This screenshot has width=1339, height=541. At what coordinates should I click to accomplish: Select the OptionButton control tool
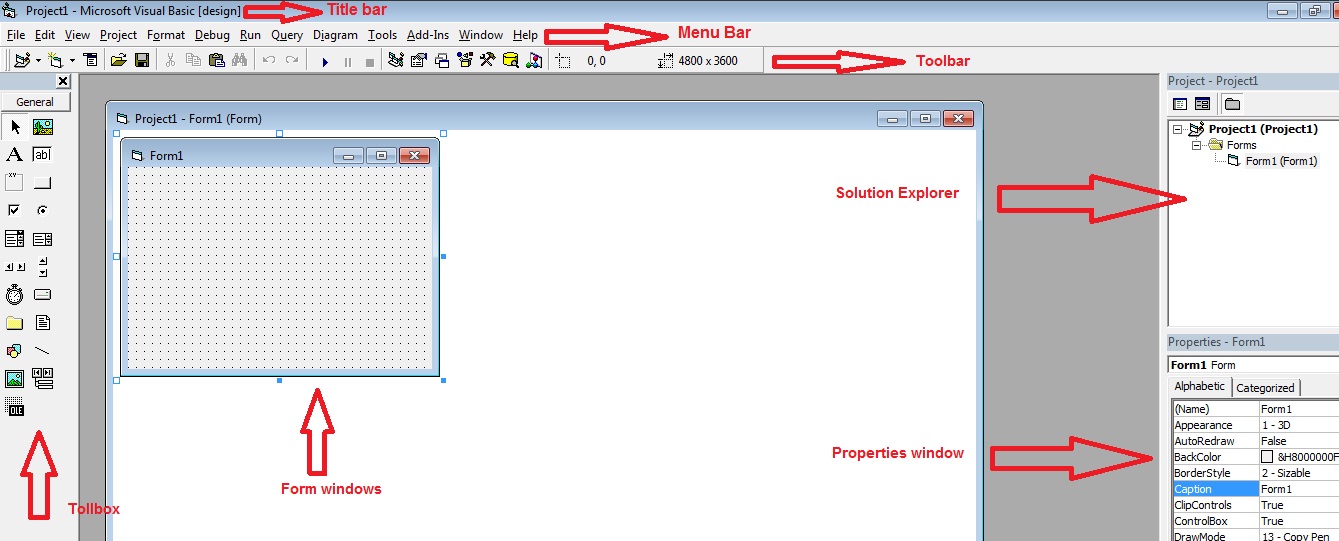click(x=43, y=210)
